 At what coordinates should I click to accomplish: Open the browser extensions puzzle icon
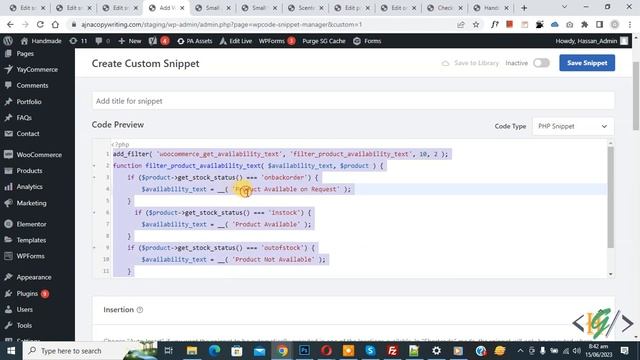584,24
